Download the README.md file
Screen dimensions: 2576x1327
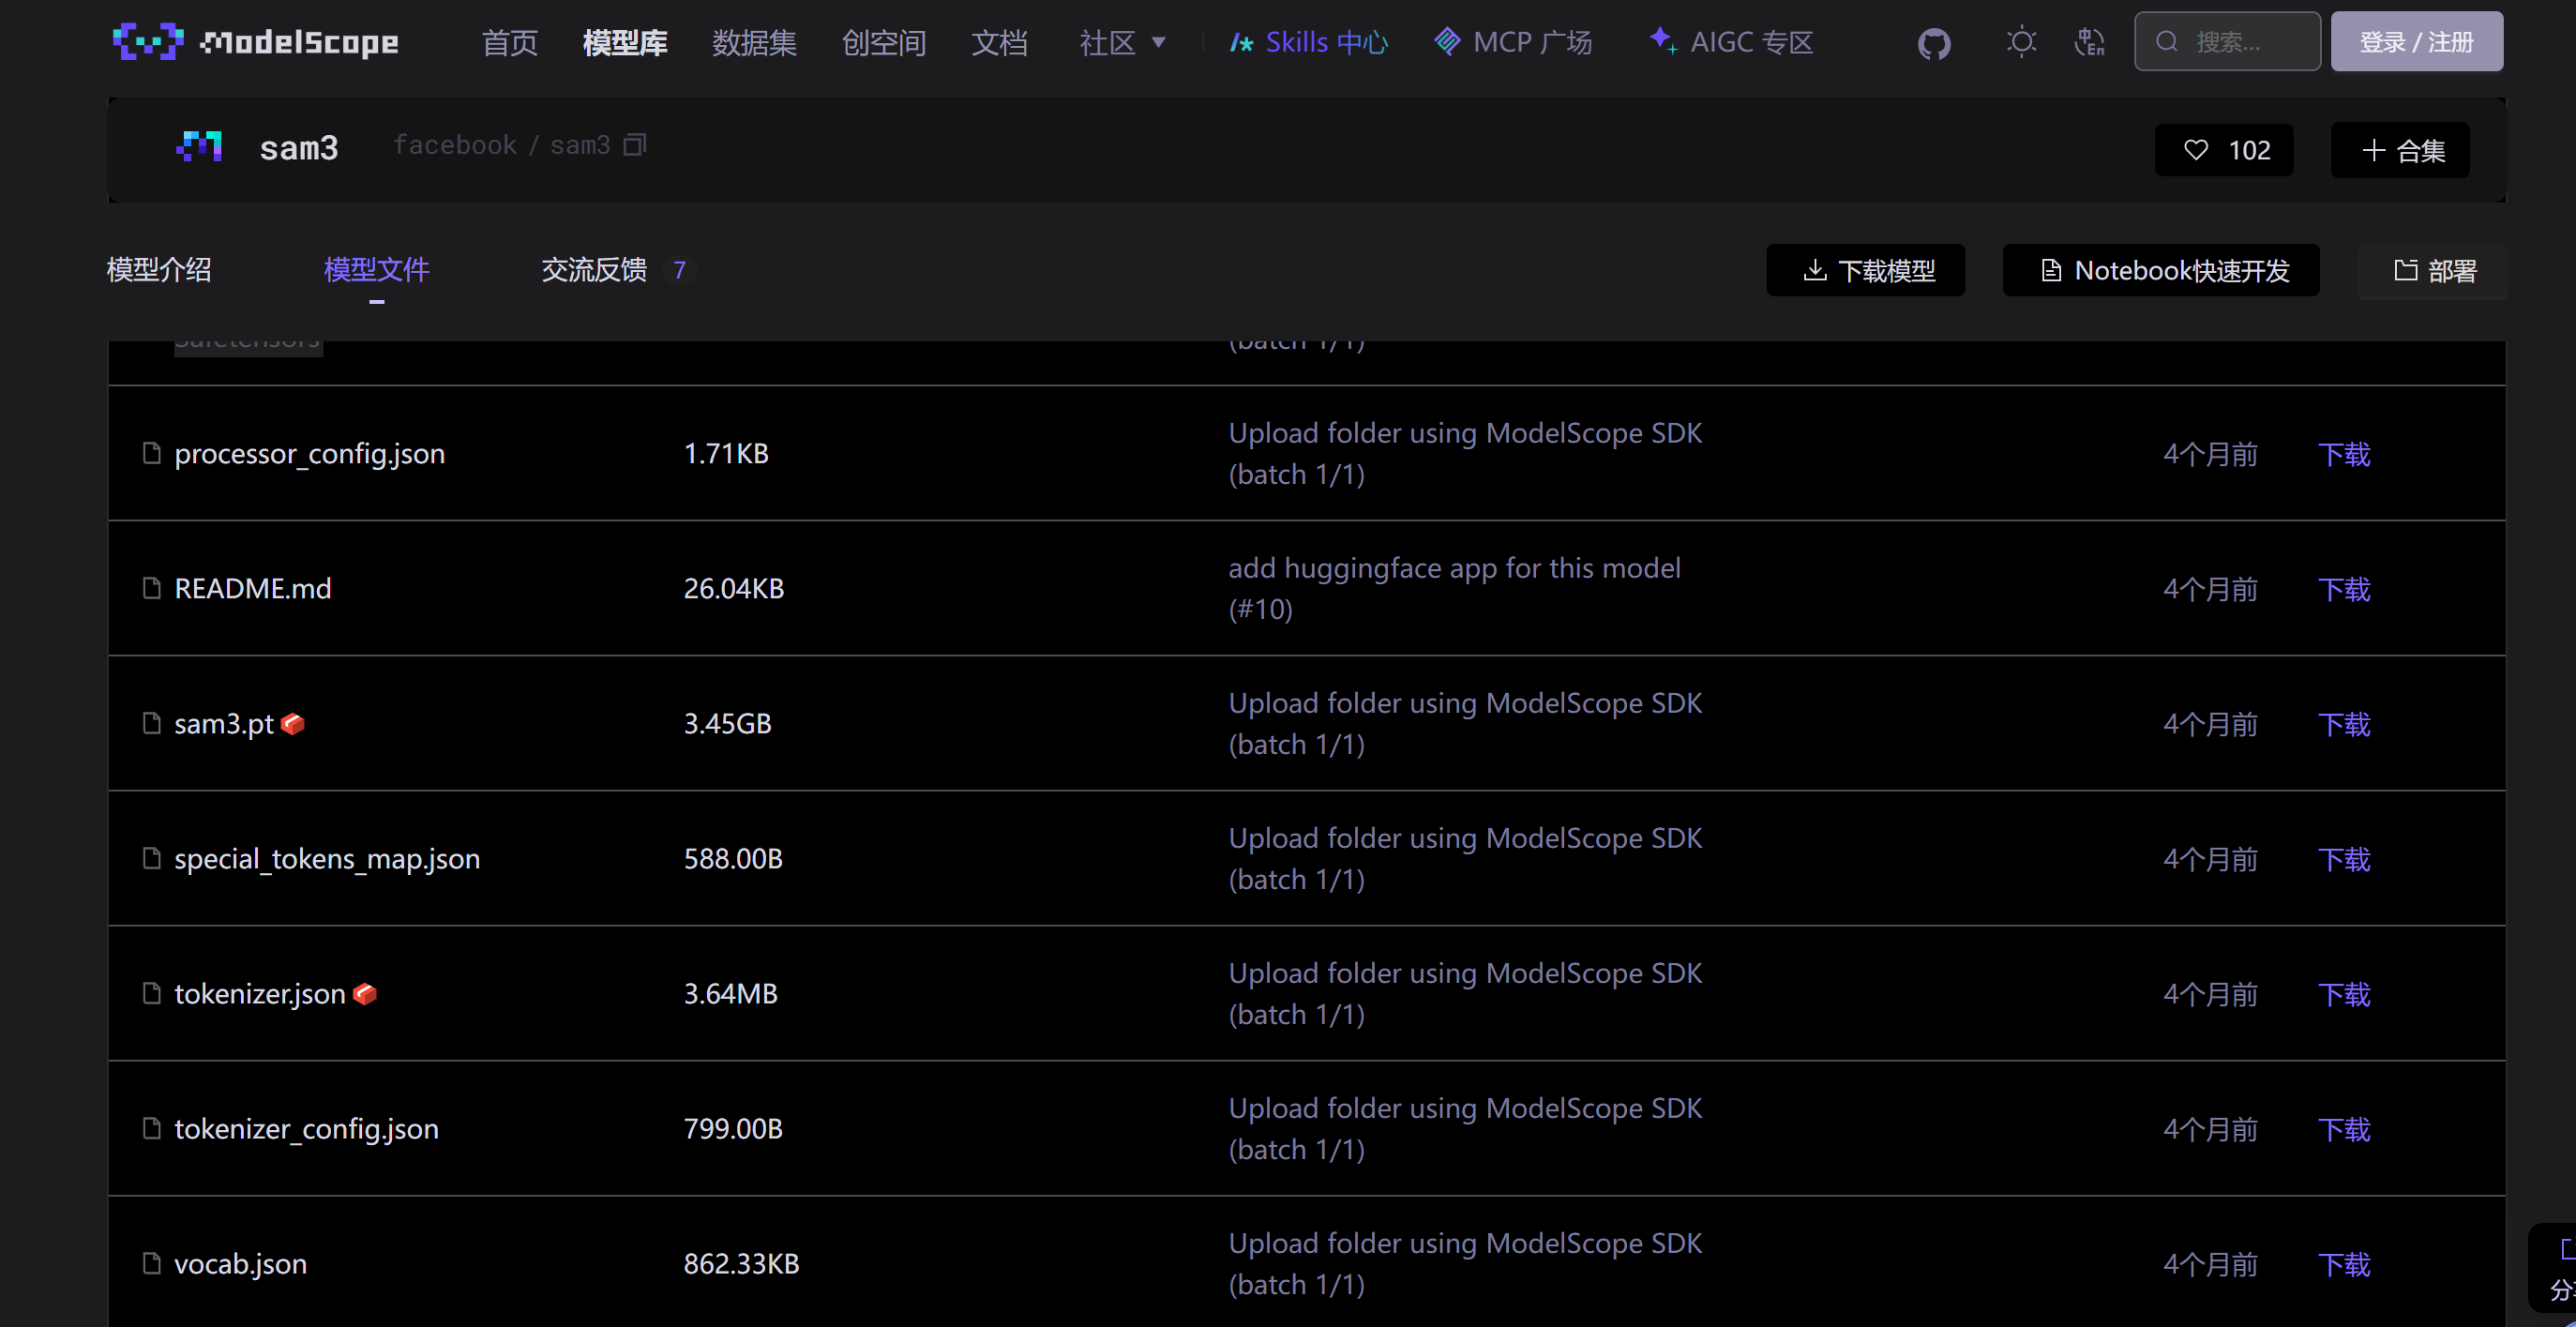tap(2343, 589)
